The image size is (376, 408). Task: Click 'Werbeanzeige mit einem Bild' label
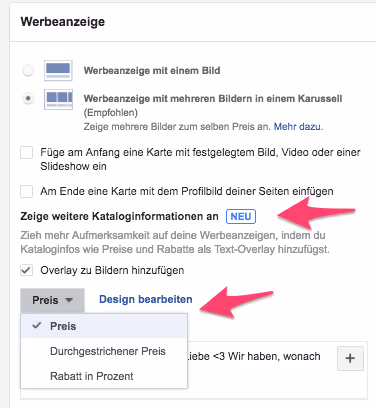coord(152,71)
